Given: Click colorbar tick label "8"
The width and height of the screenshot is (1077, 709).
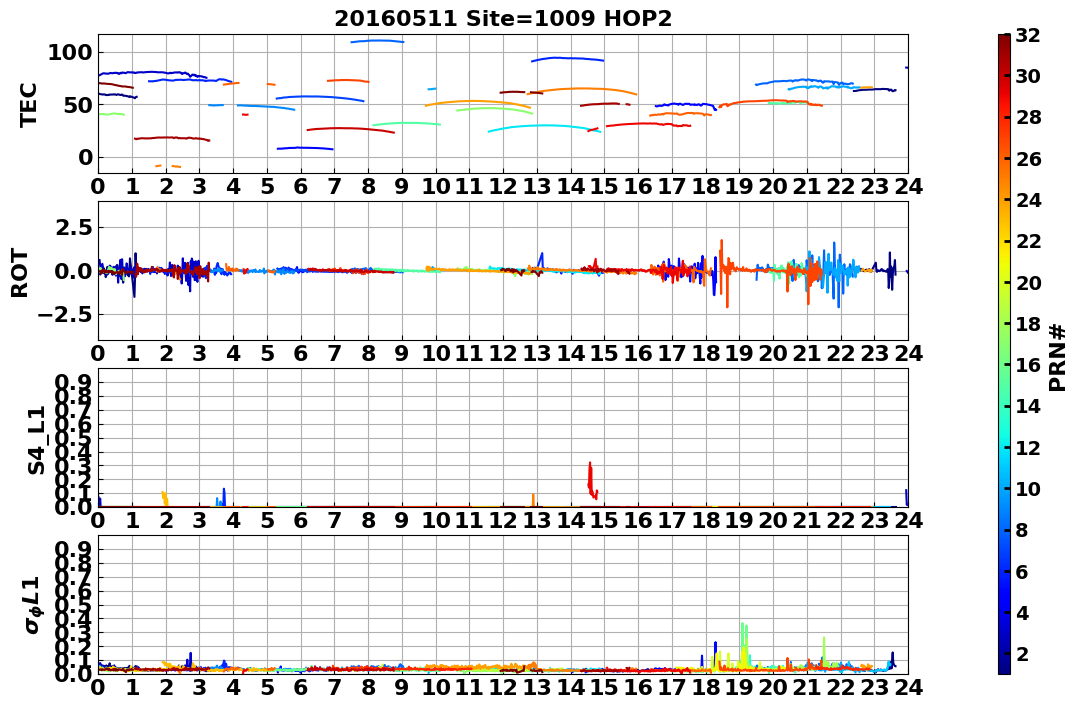Looking at the screenshot, I should (1022, 530).
